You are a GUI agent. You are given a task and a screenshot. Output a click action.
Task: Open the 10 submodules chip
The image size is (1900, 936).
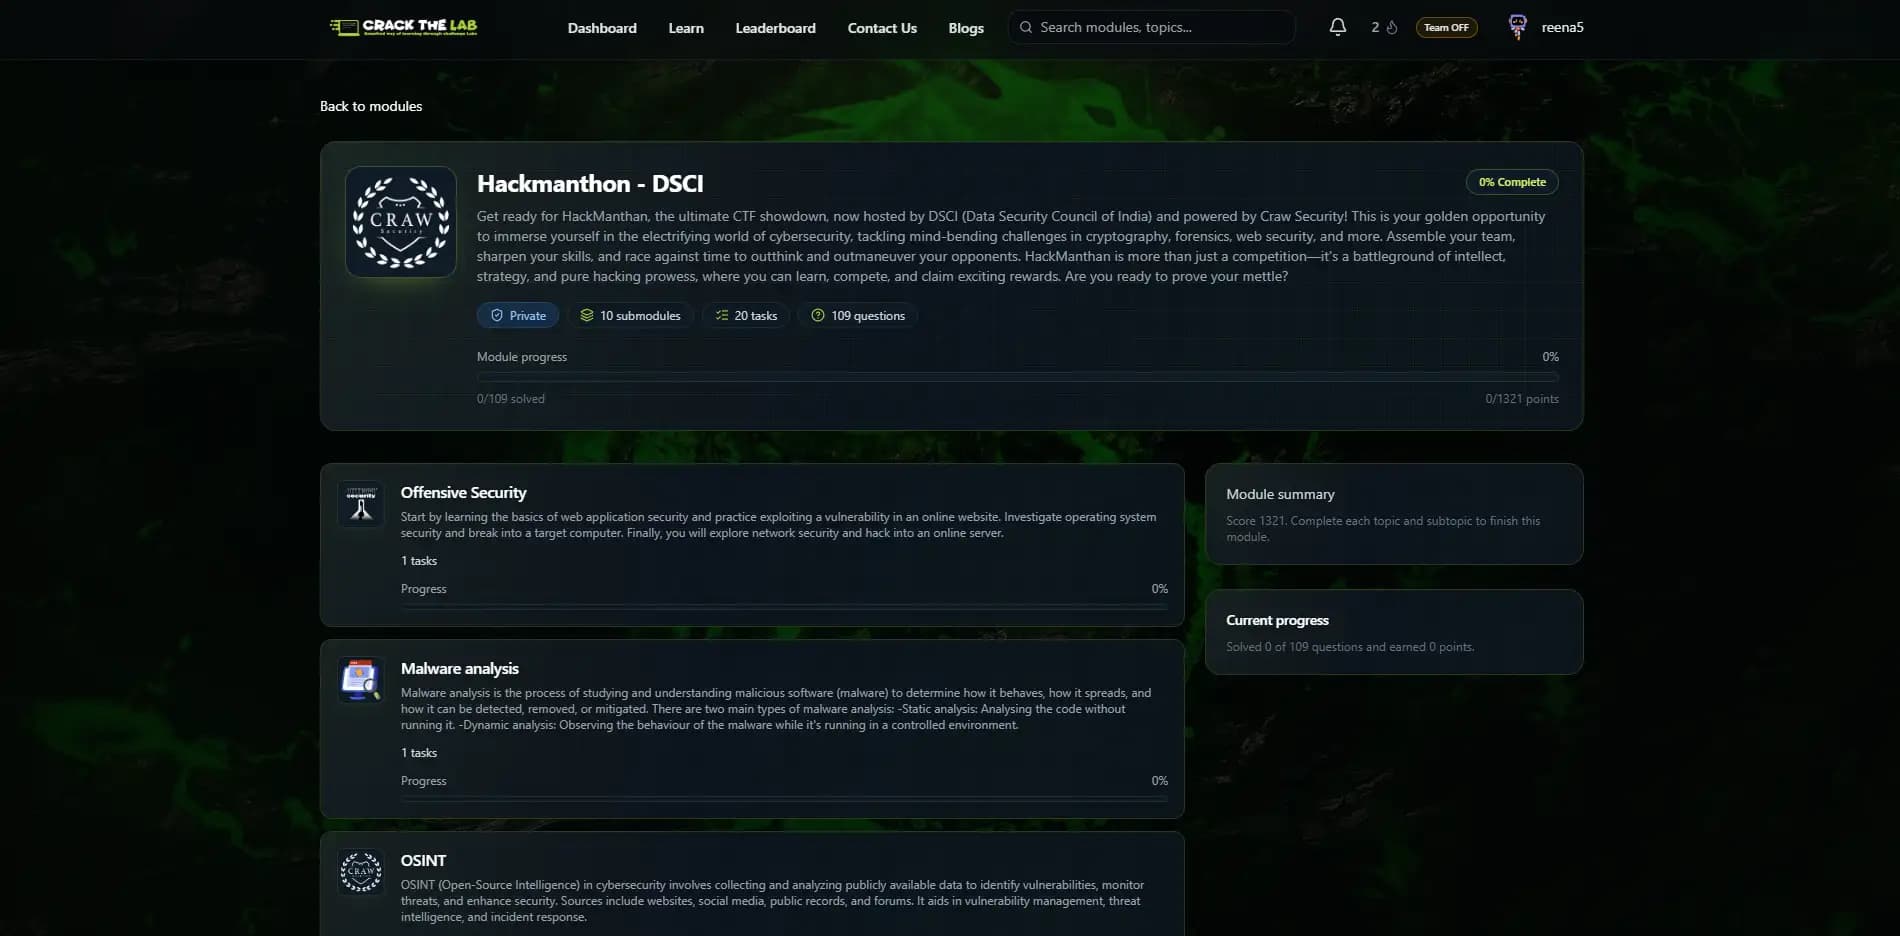click(x=631, y=315)
